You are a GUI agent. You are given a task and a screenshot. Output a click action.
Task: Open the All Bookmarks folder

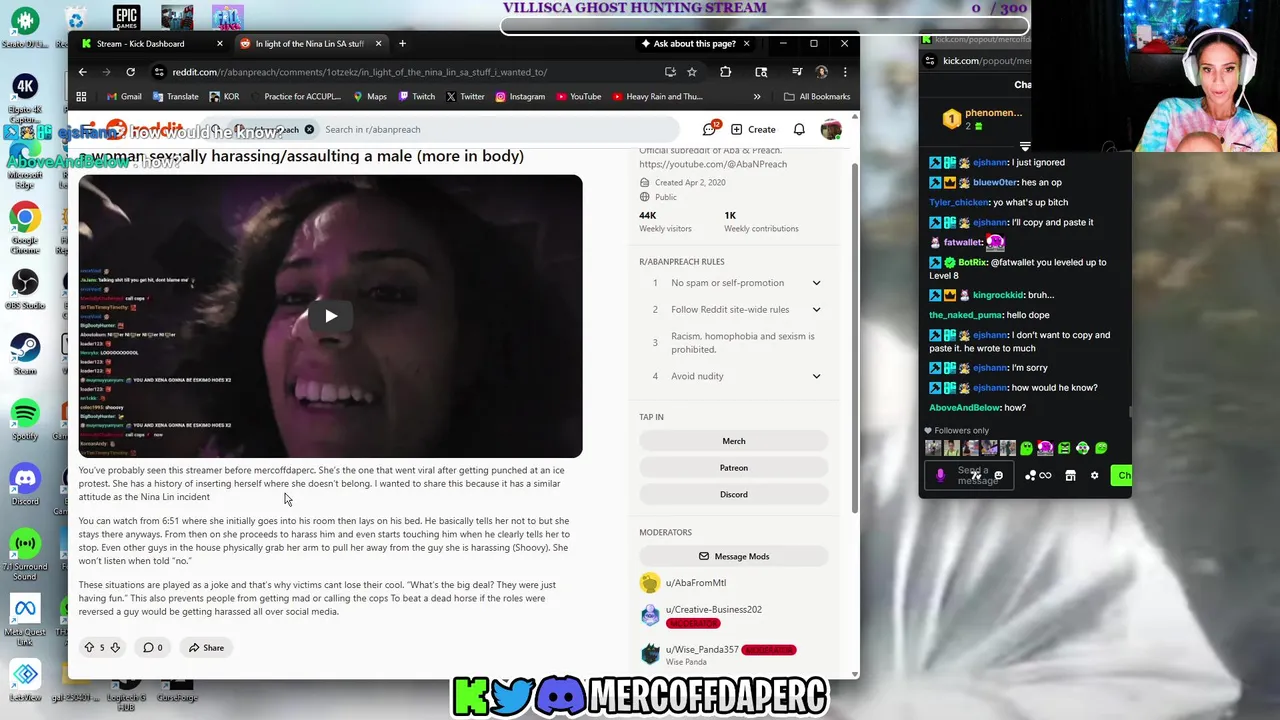click(x=817, y=97)
